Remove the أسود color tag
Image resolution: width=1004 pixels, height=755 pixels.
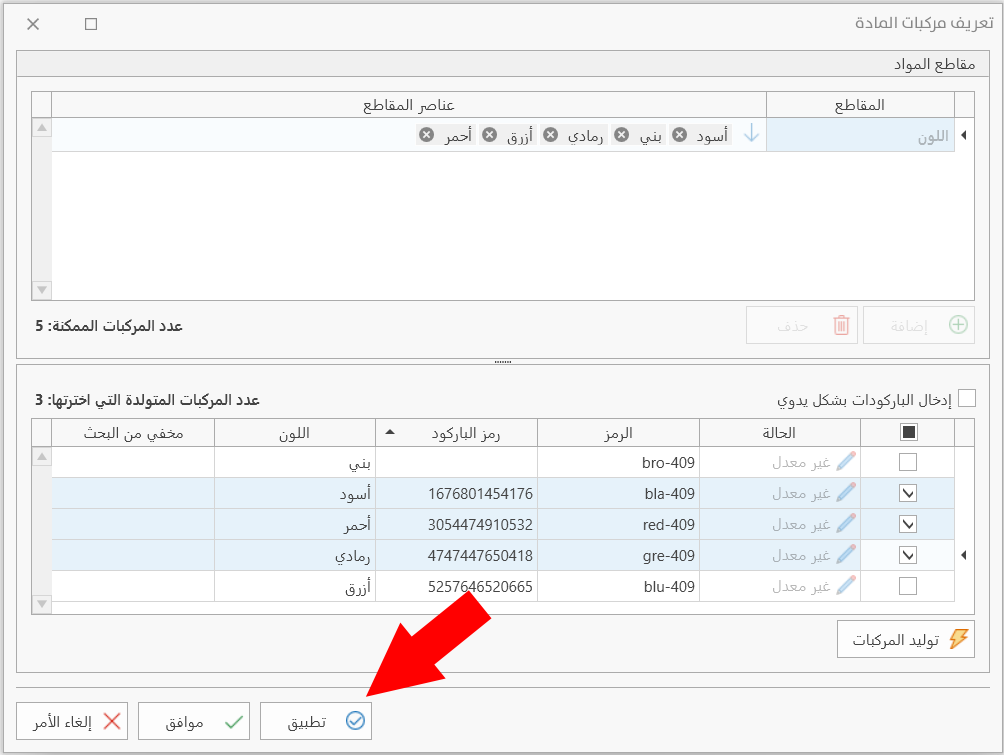click(x=679, y=135)
